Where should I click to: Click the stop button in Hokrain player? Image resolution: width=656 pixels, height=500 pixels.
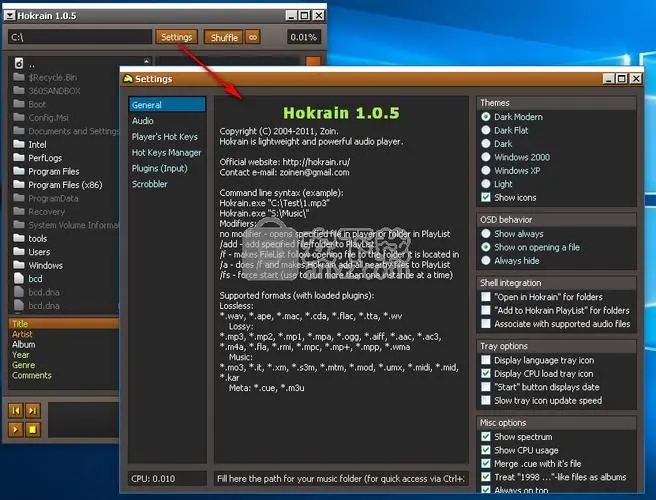33,429
